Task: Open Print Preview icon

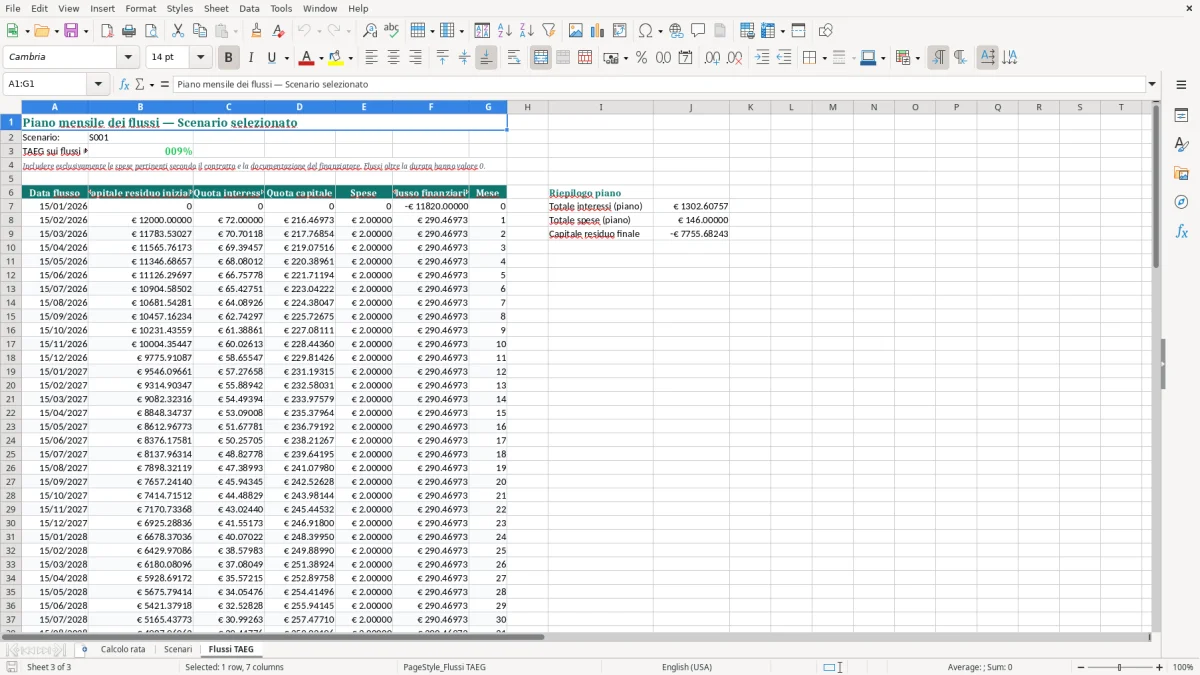Action: pos(151,31)
